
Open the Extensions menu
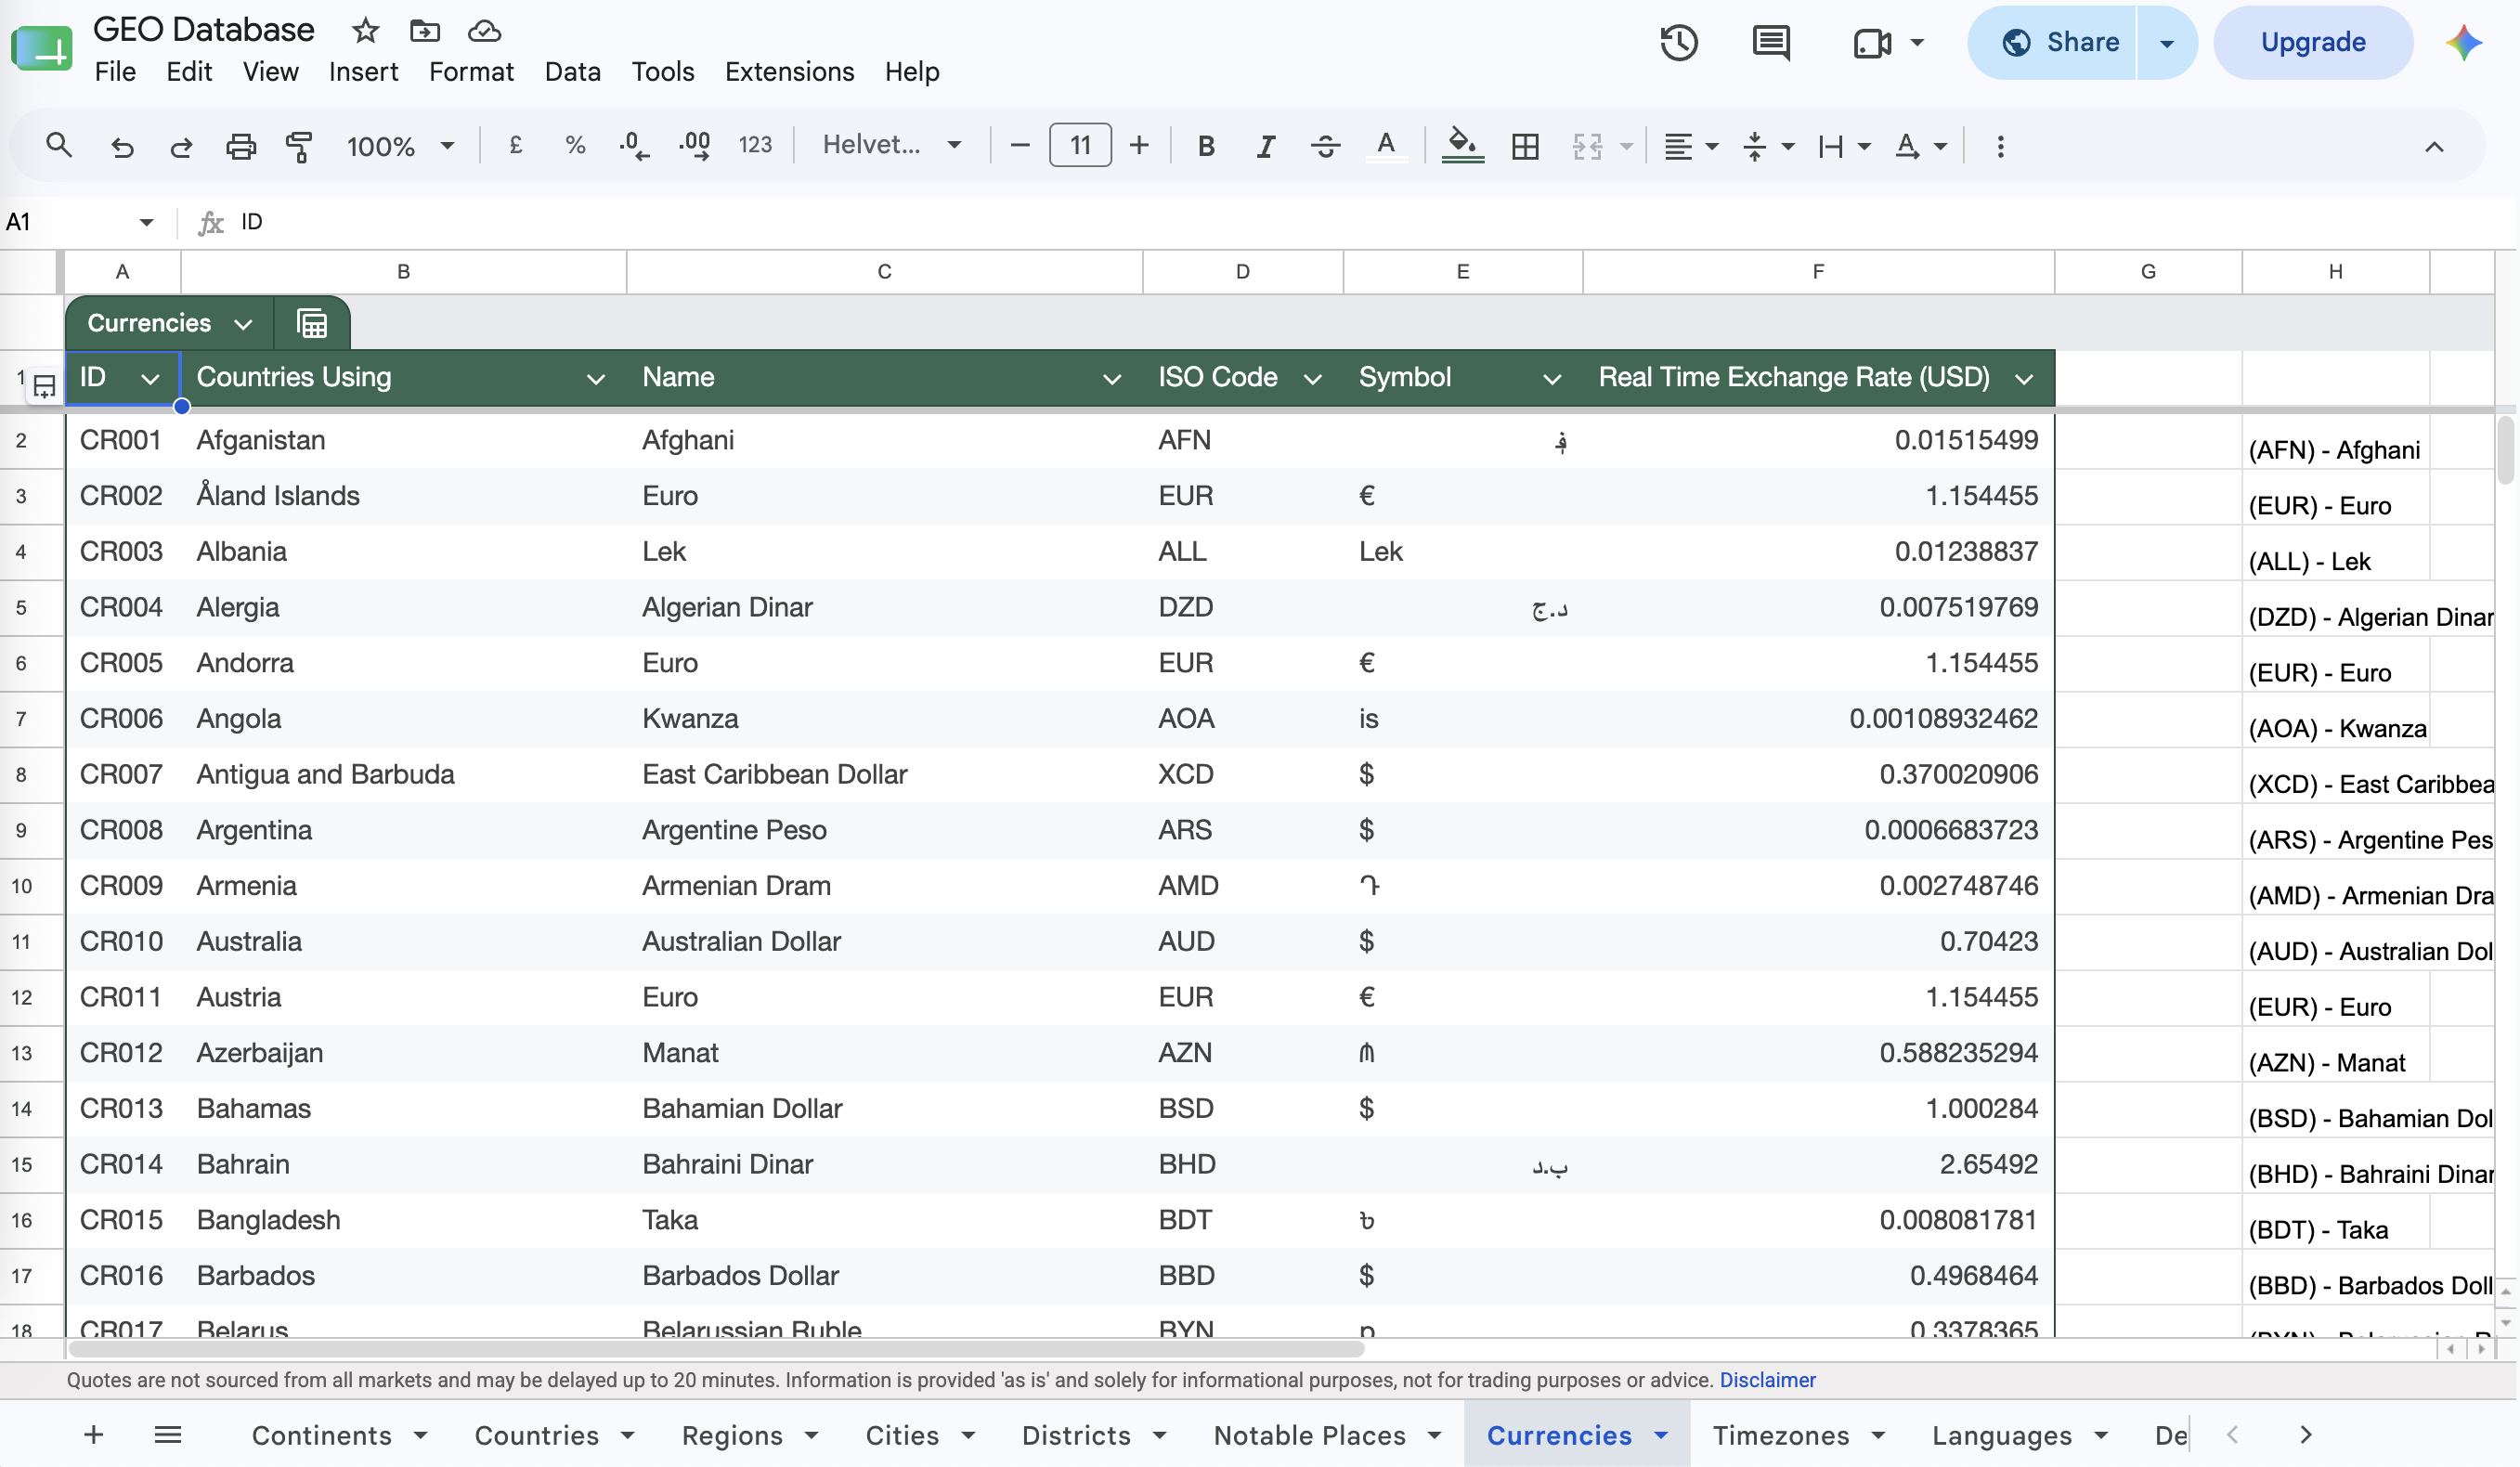click(x=789, y=72)
